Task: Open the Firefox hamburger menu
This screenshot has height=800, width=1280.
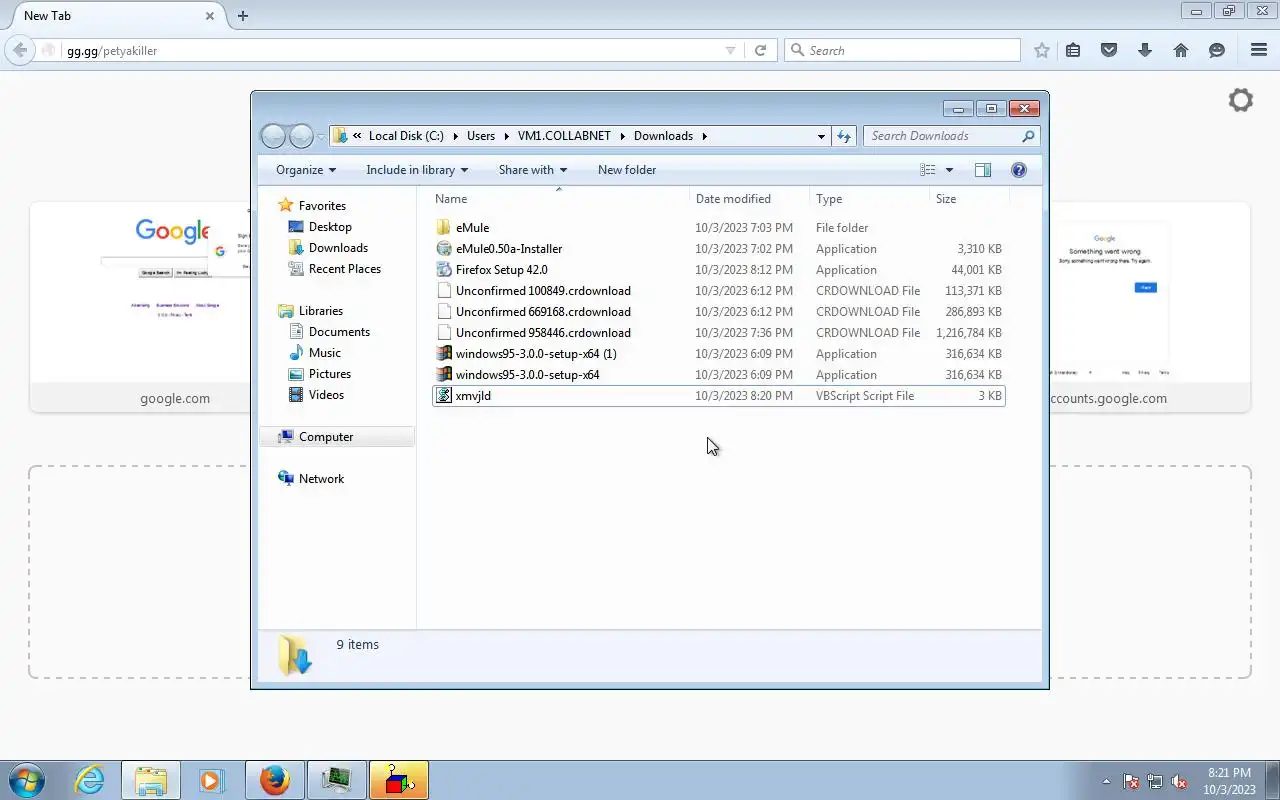Action: point(1259,50)
